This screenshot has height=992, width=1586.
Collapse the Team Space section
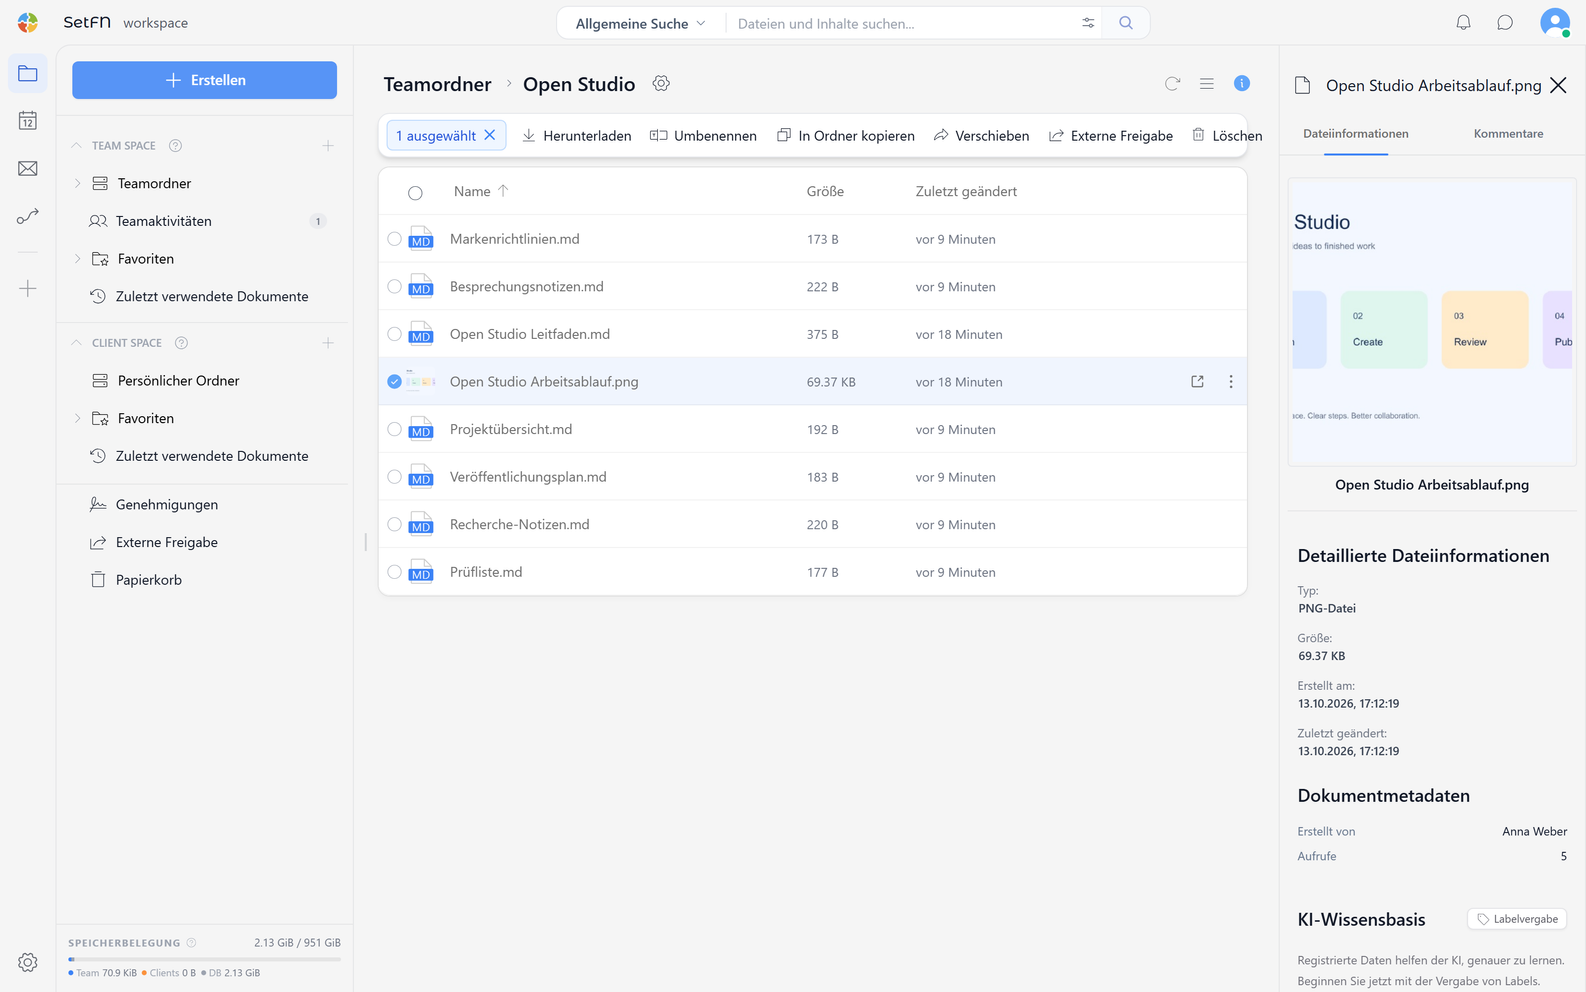point(77,146)
